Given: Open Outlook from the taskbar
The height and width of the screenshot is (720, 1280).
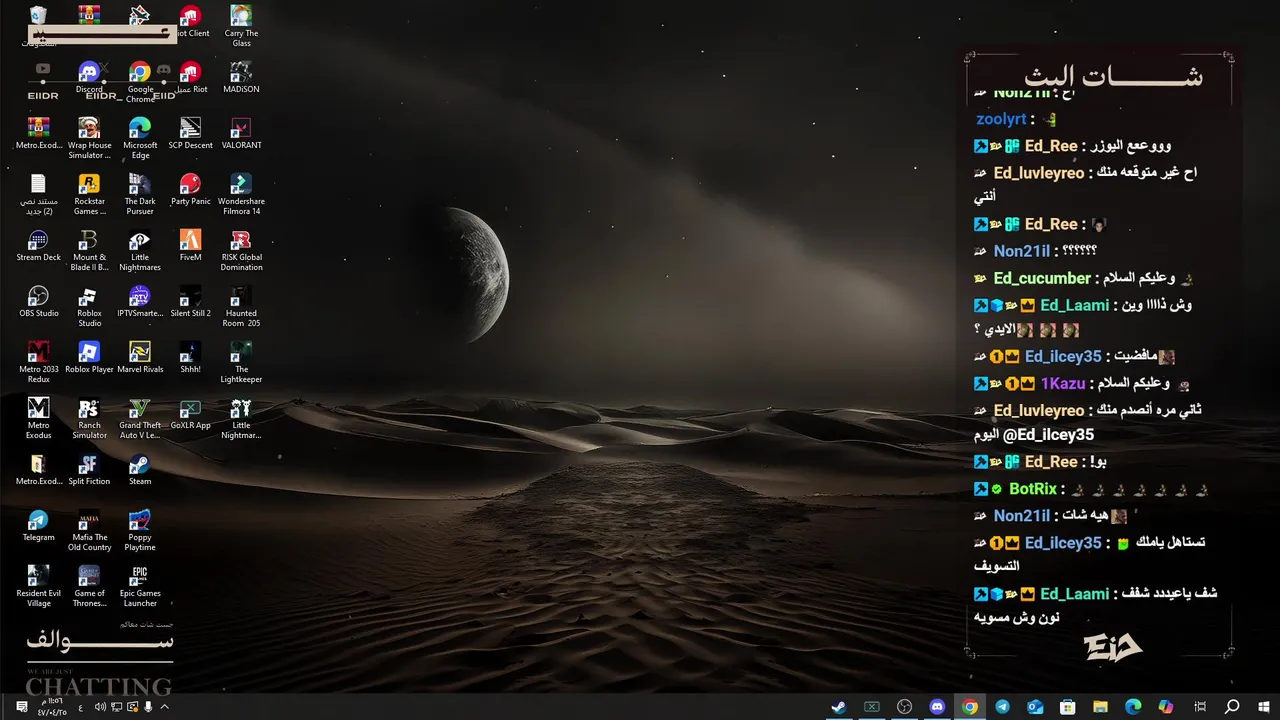Looking at the screenshot, I should (x=1035, y=707).
